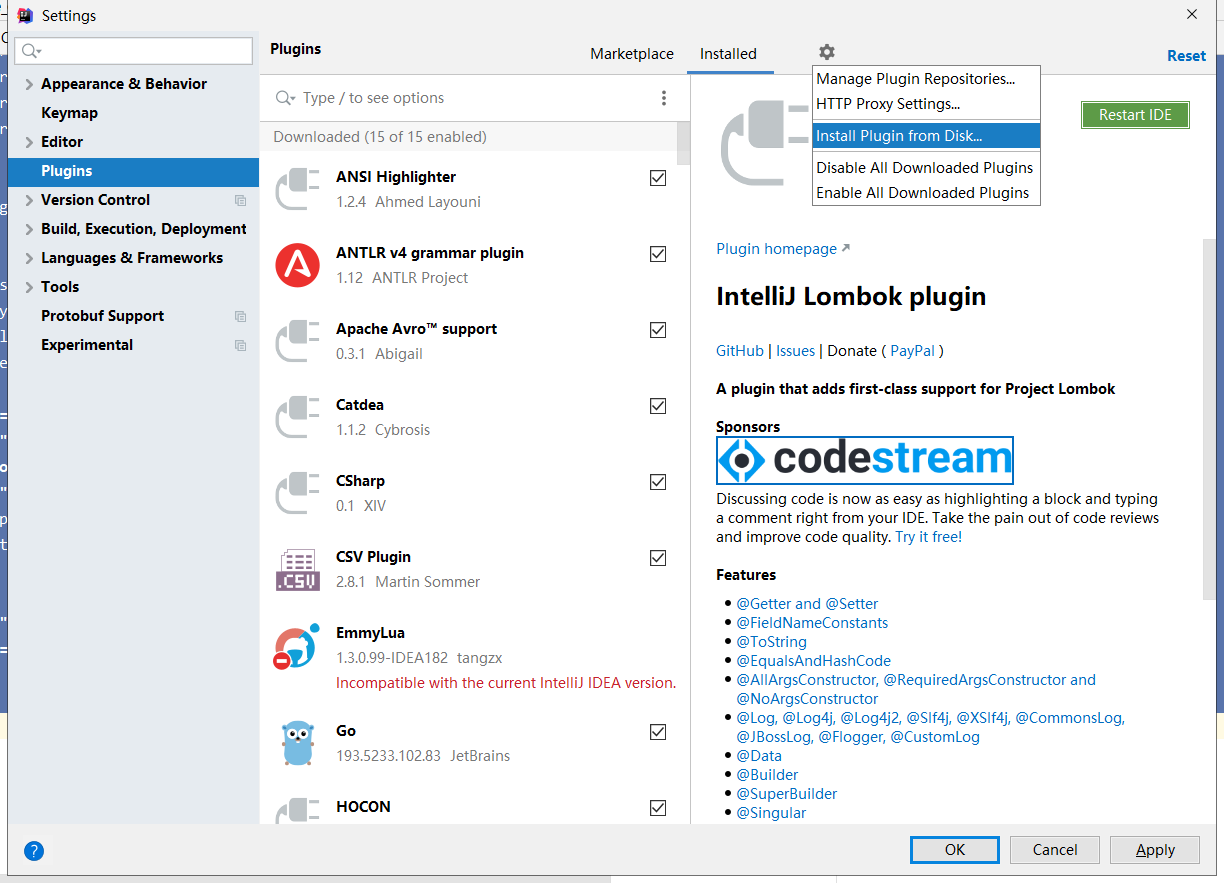The width and height of the screenshot is (1224, 883).
Task: Click the Apply button
Action: pyautogui.click(x=1155, y=850)
